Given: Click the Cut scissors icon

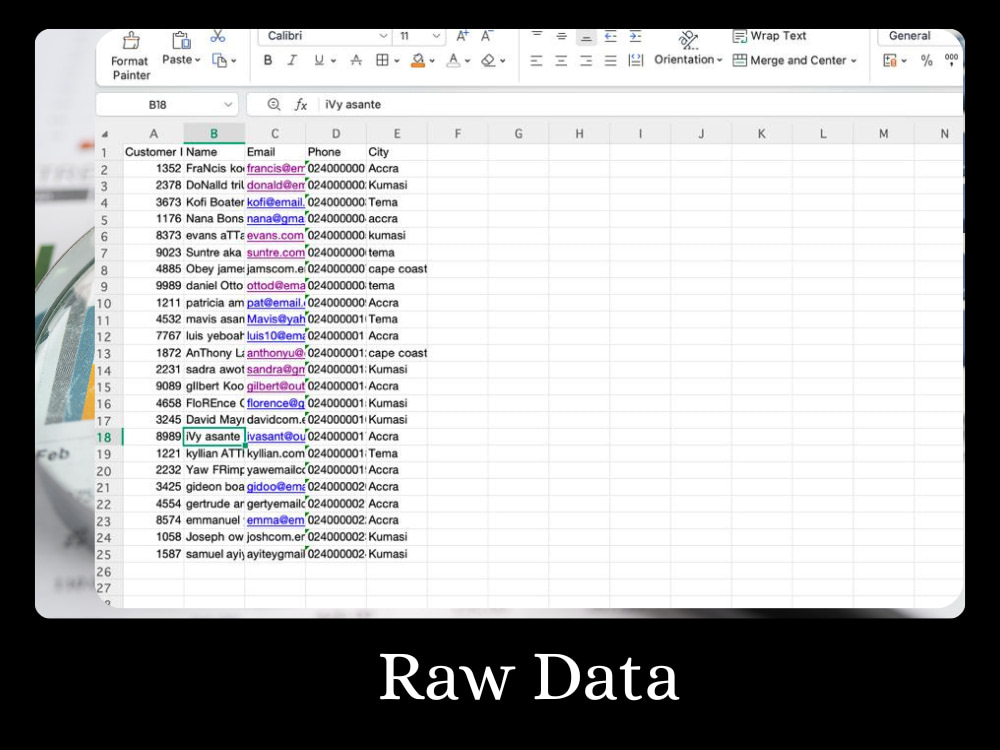Looking at the screenshot, I should [x=217, y=36].
